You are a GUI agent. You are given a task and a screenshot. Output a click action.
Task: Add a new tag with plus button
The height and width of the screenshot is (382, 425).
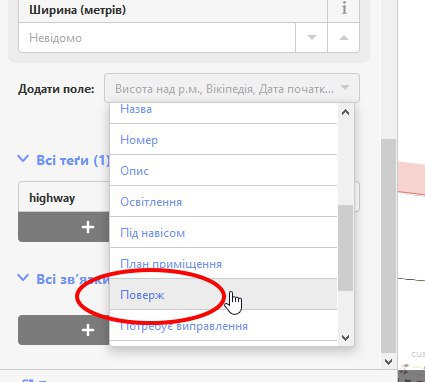[x=64, y=227]
